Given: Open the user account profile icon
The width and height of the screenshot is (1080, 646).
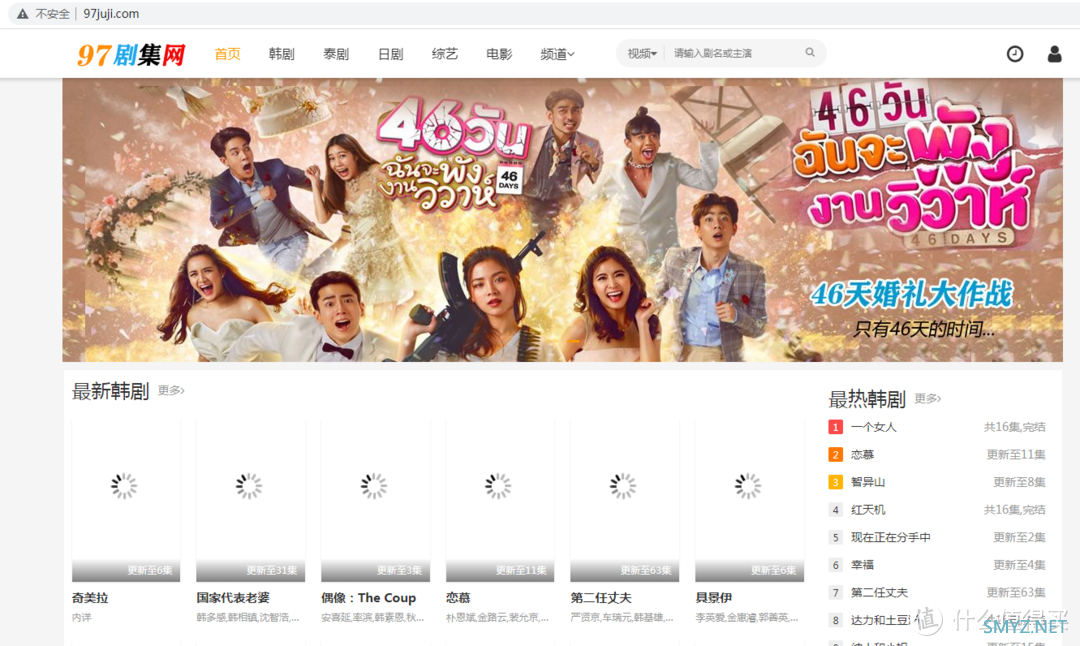Looking at the screenshot, I should coord(1054,54).
